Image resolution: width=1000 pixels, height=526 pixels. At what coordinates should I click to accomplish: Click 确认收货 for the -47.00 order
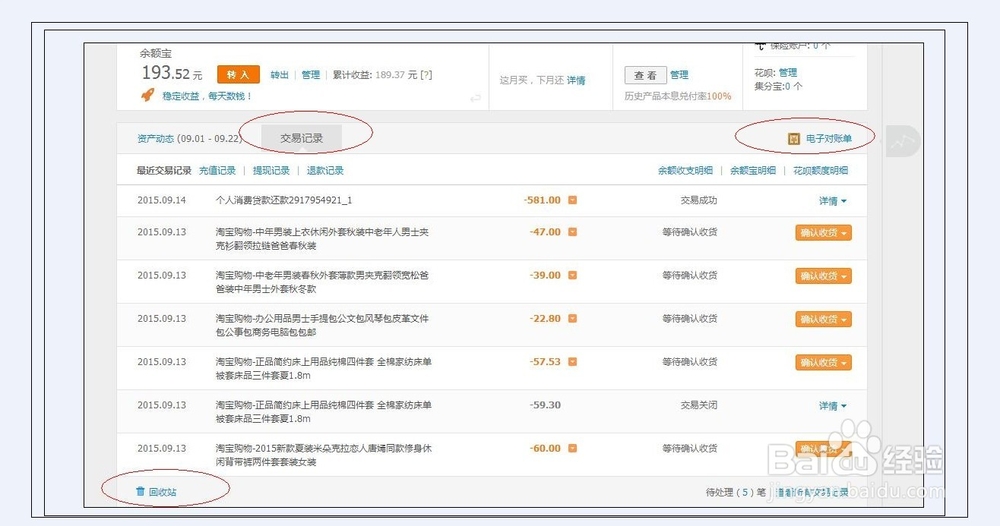coord(823,233)
